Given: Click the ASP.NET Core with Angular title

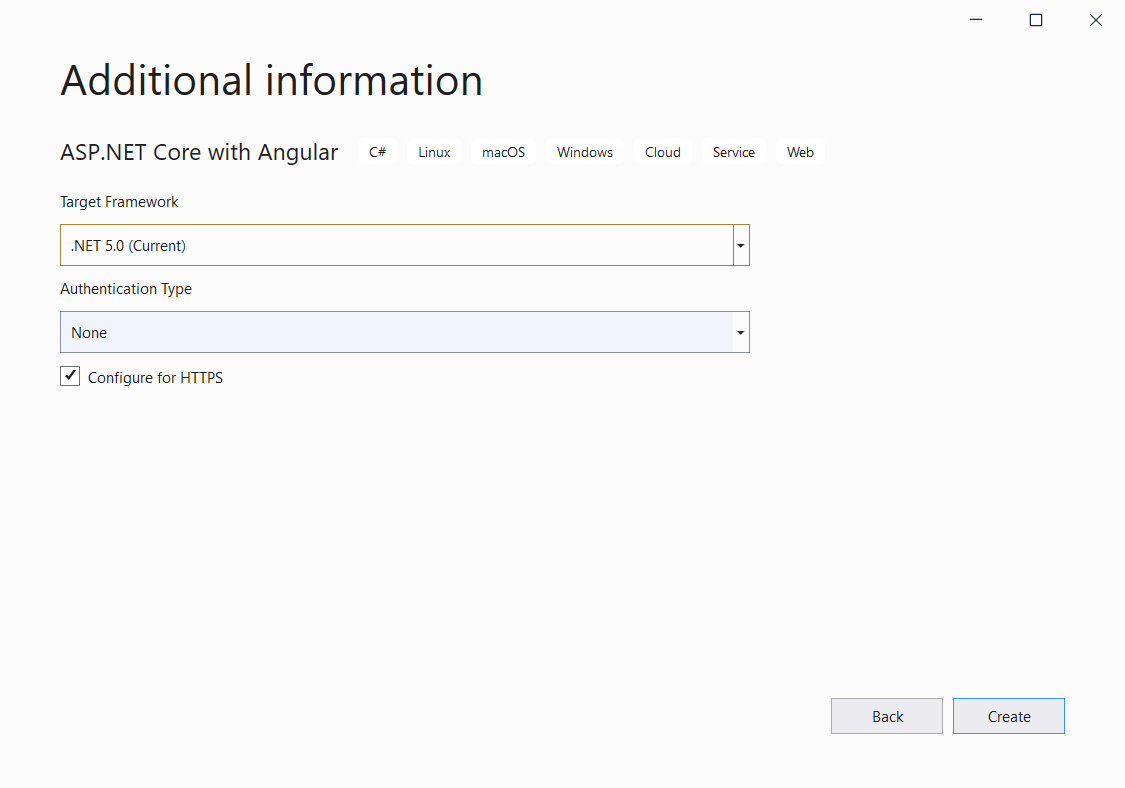Looking at the screenshot, I should pos(199,152).
